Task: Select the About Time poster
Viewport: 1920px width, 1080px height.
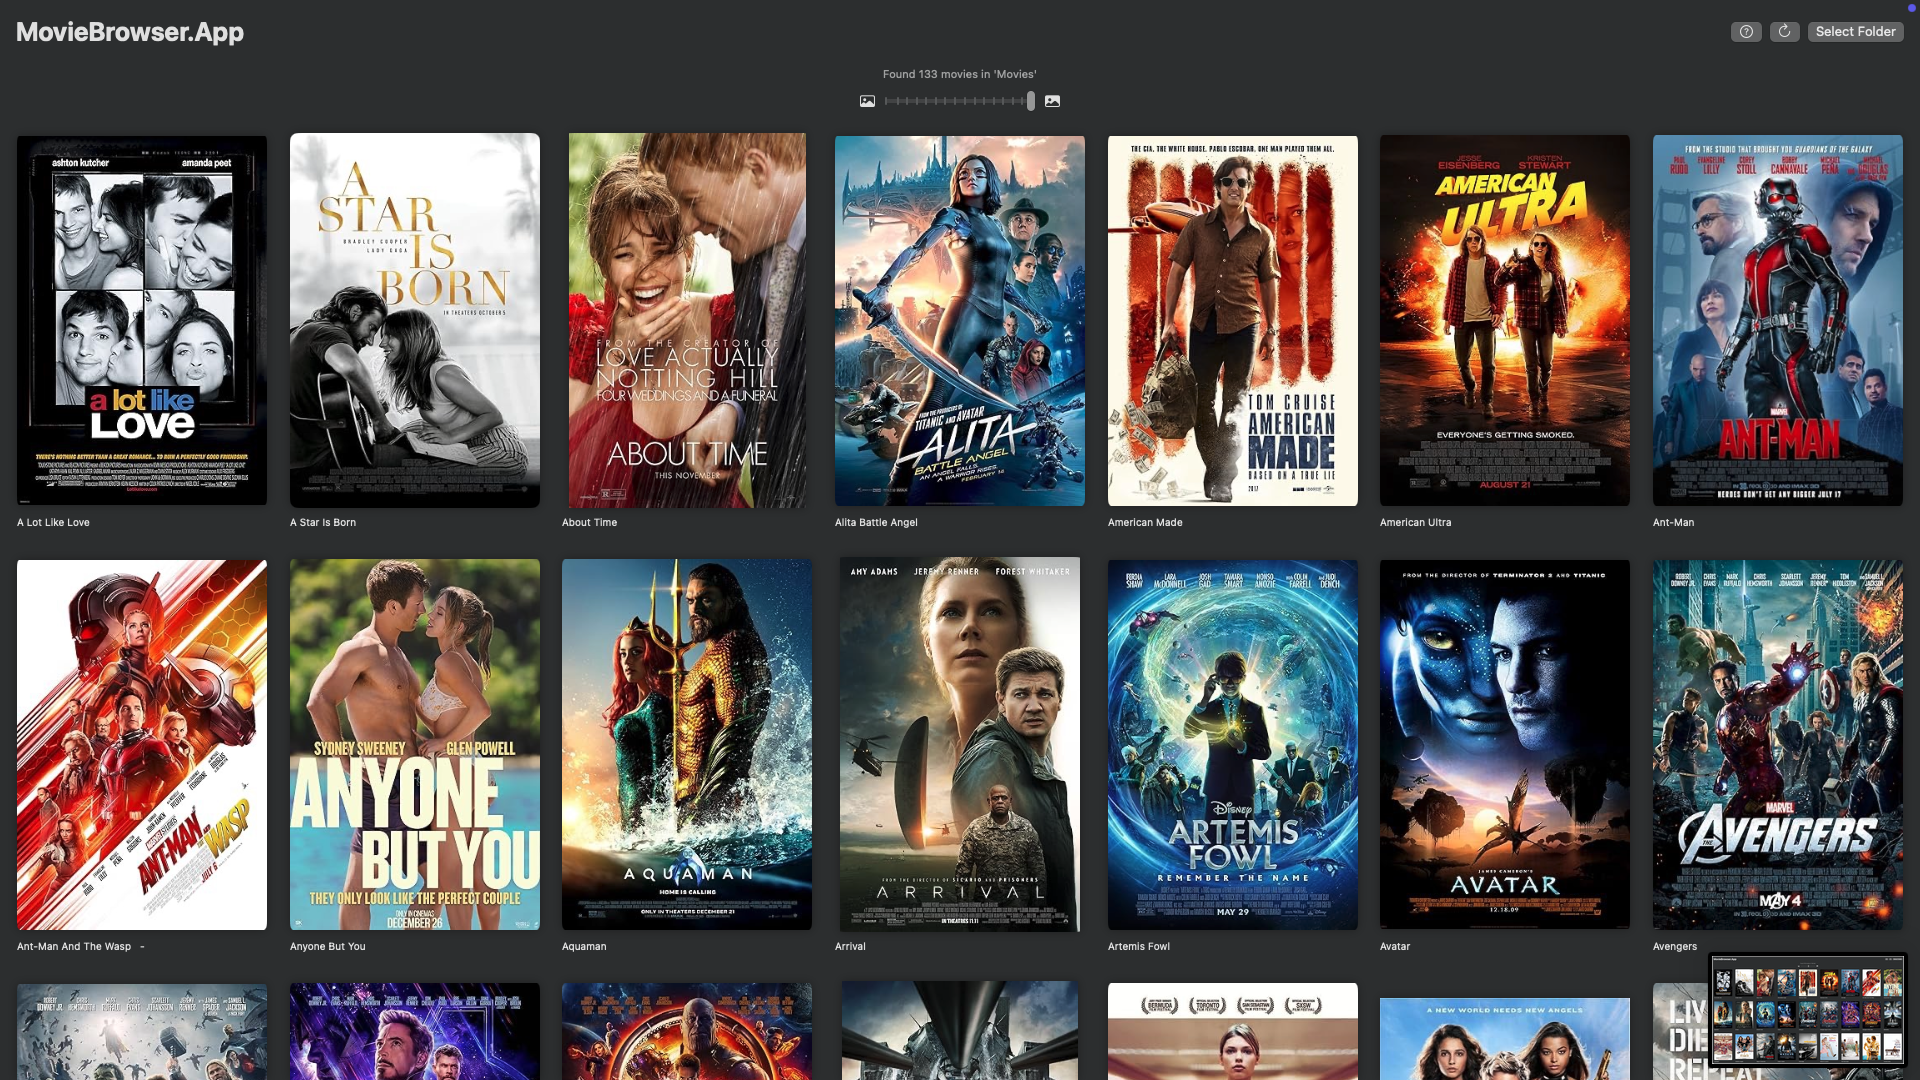Action: tap(687, 320)
